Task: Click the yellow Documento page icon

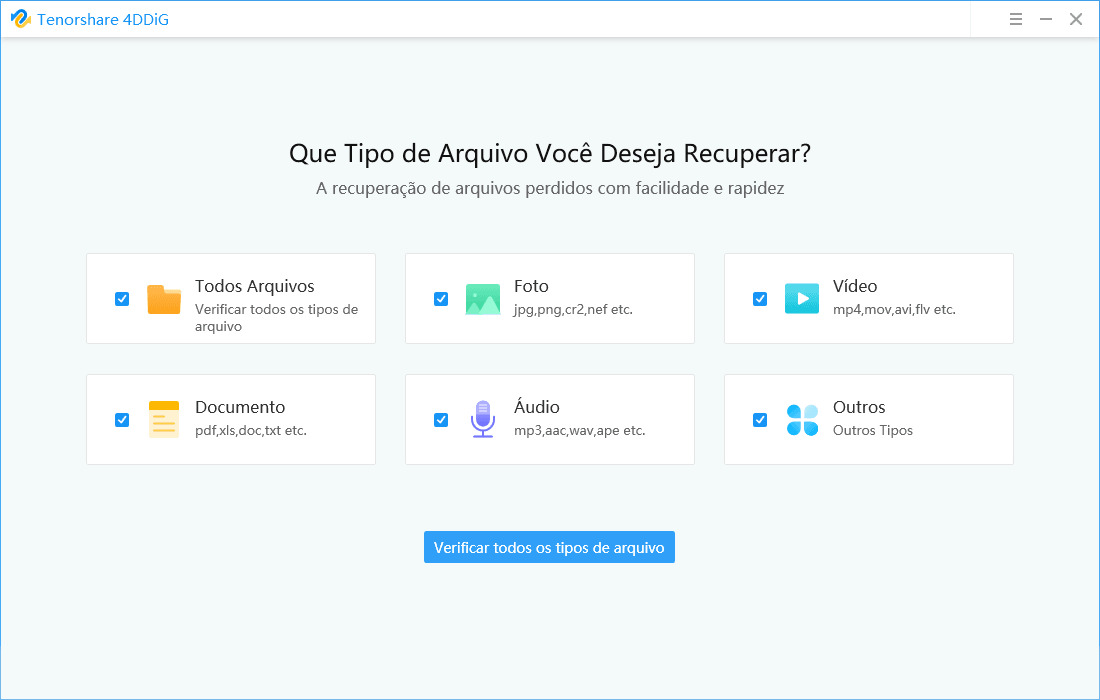Action: pyautogui.click(x=164, y=419)
